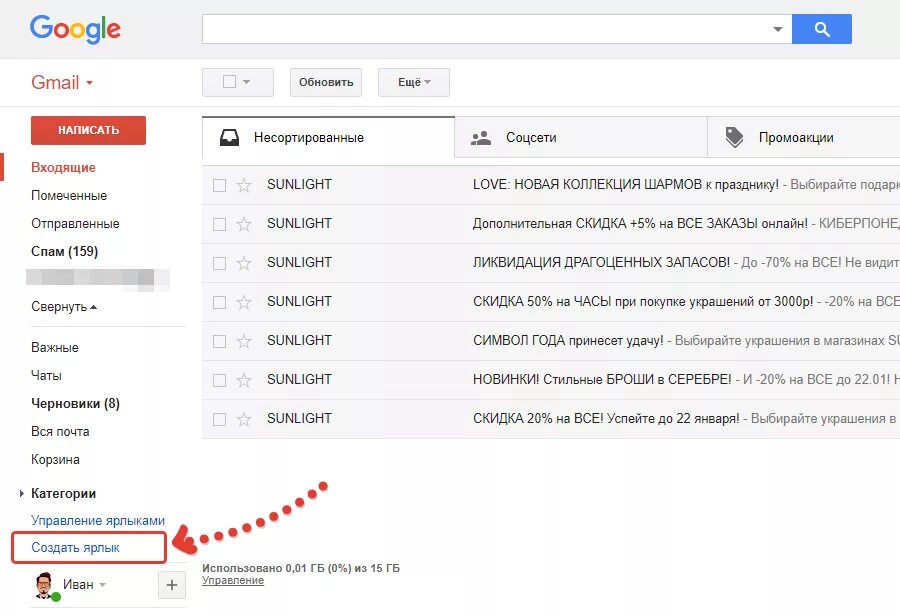Open the Черновики (8) folder

click(75, 404)
